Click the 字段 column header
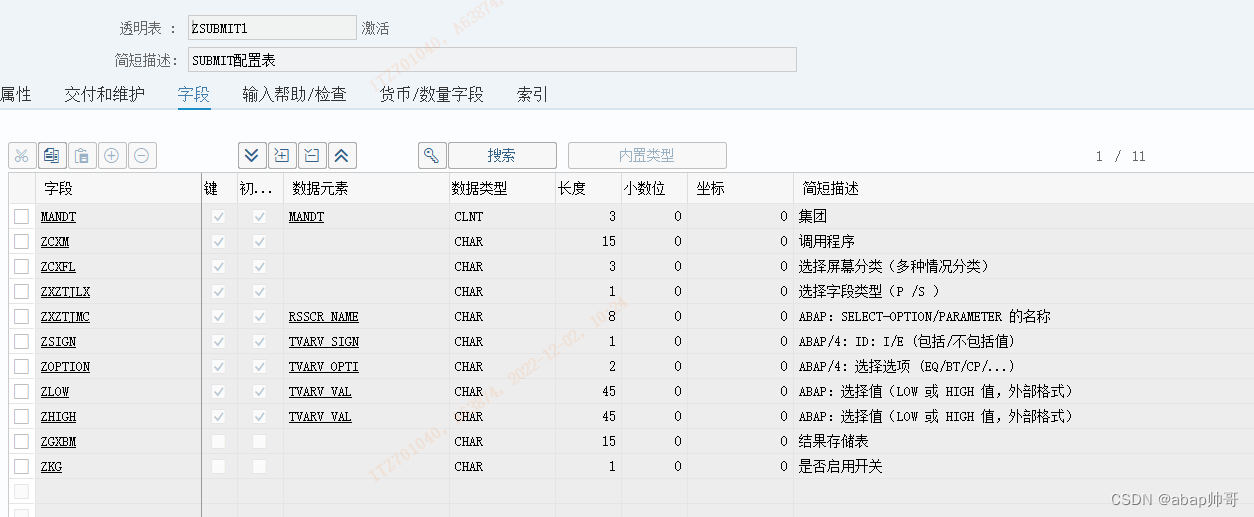 click(x=119, y=188)
